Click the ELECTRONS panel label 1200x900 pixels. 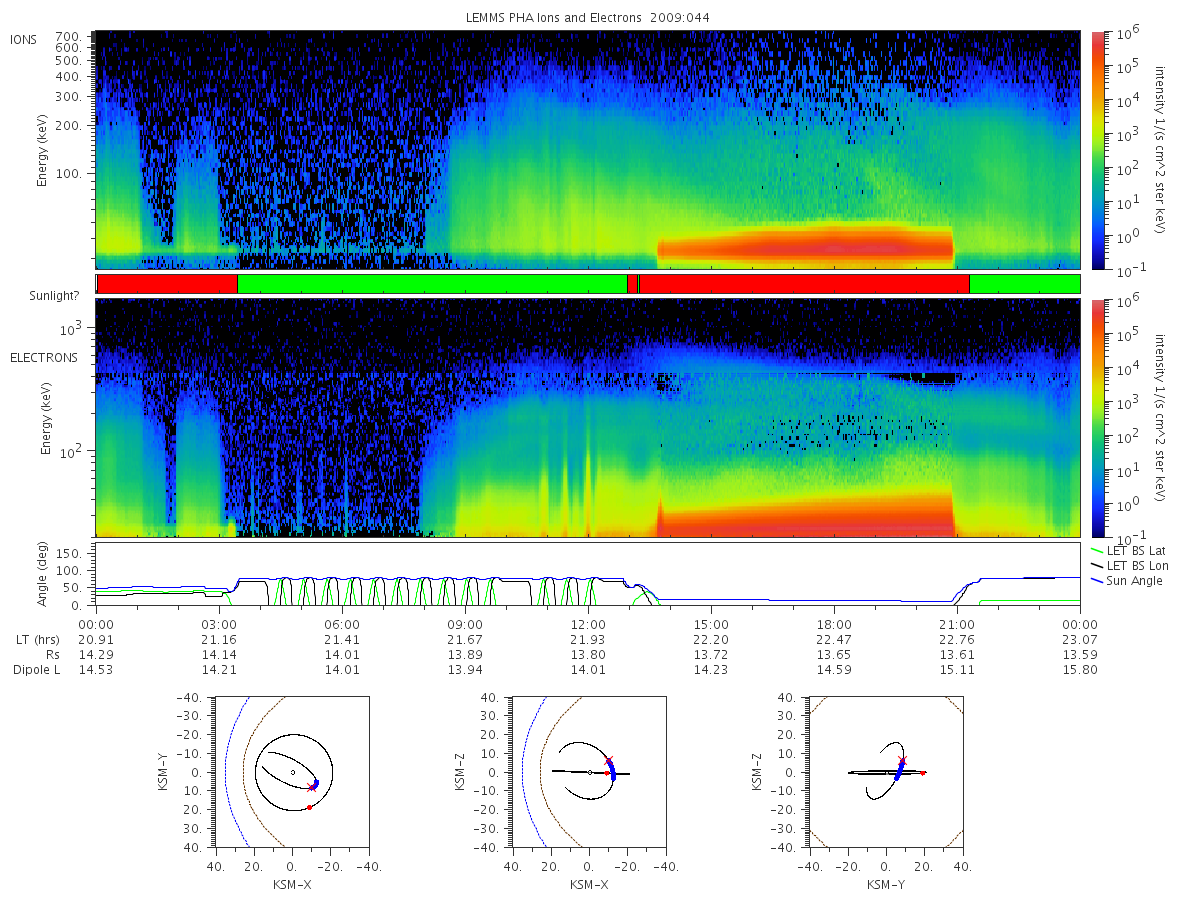(x=43, y=357)
